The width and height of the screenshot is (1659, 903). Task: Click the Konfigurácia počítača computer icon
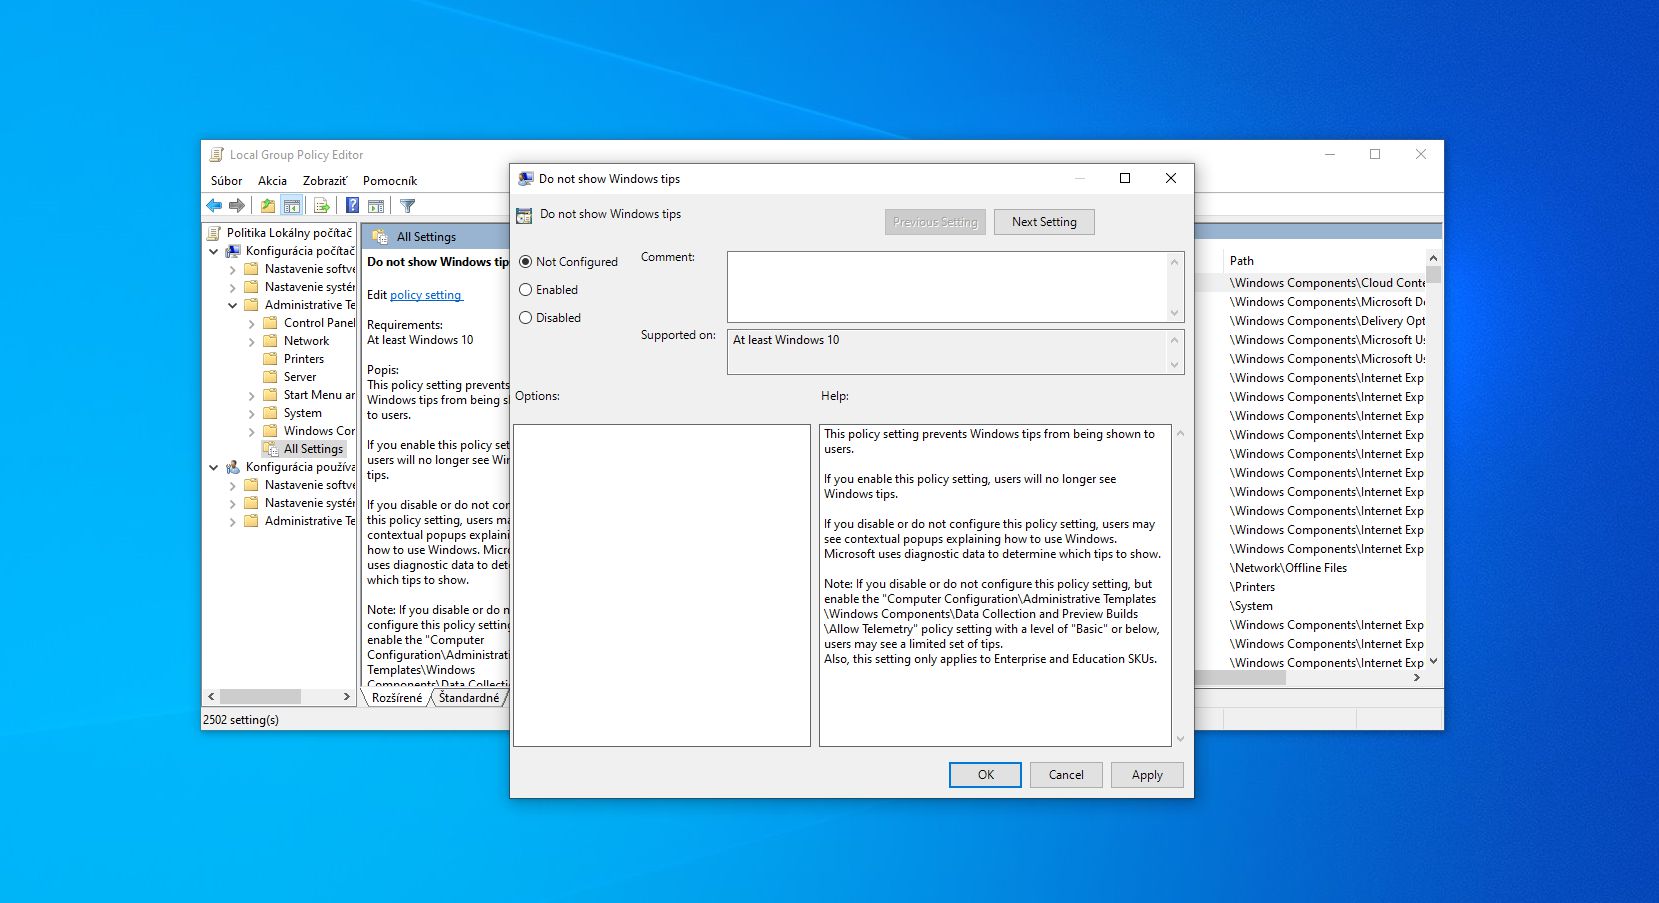tap(233, 251)
